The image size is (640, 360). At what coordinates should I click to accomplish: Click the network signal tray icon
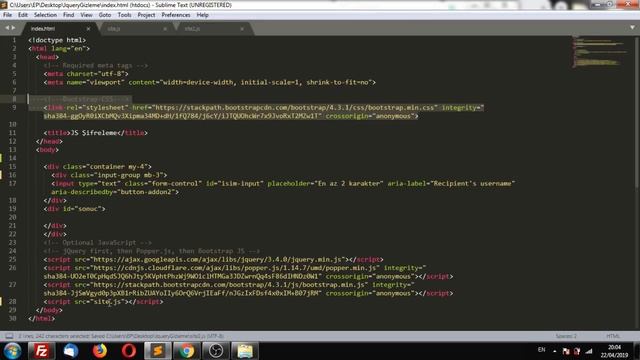pyautogui.click(x=589, y=351)
